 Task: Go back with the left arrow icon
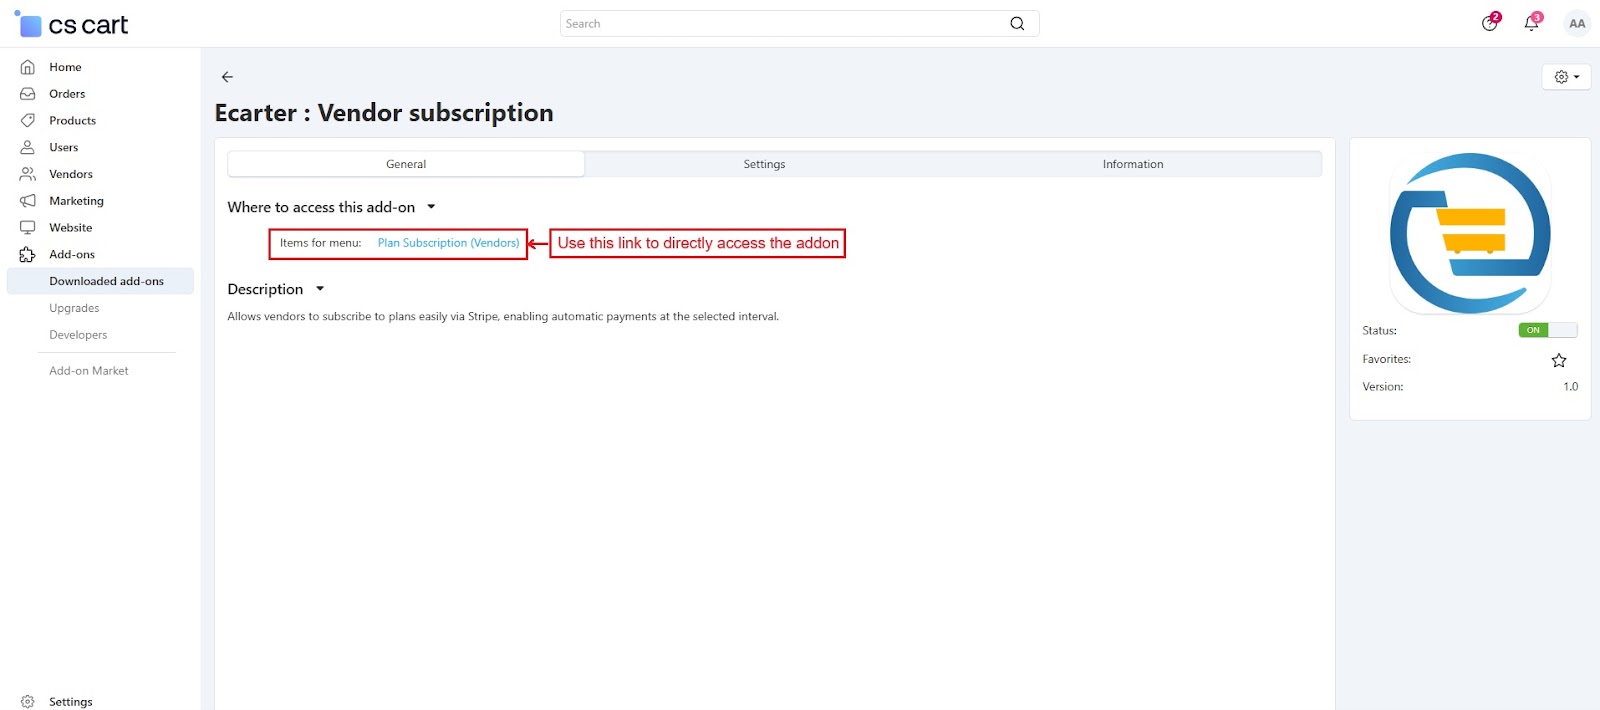tap(227, 77)
